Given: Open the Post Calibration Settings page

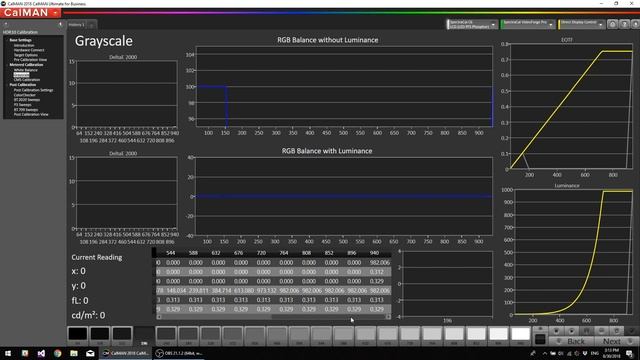Looking at the screenshot, I should point(33,90).
